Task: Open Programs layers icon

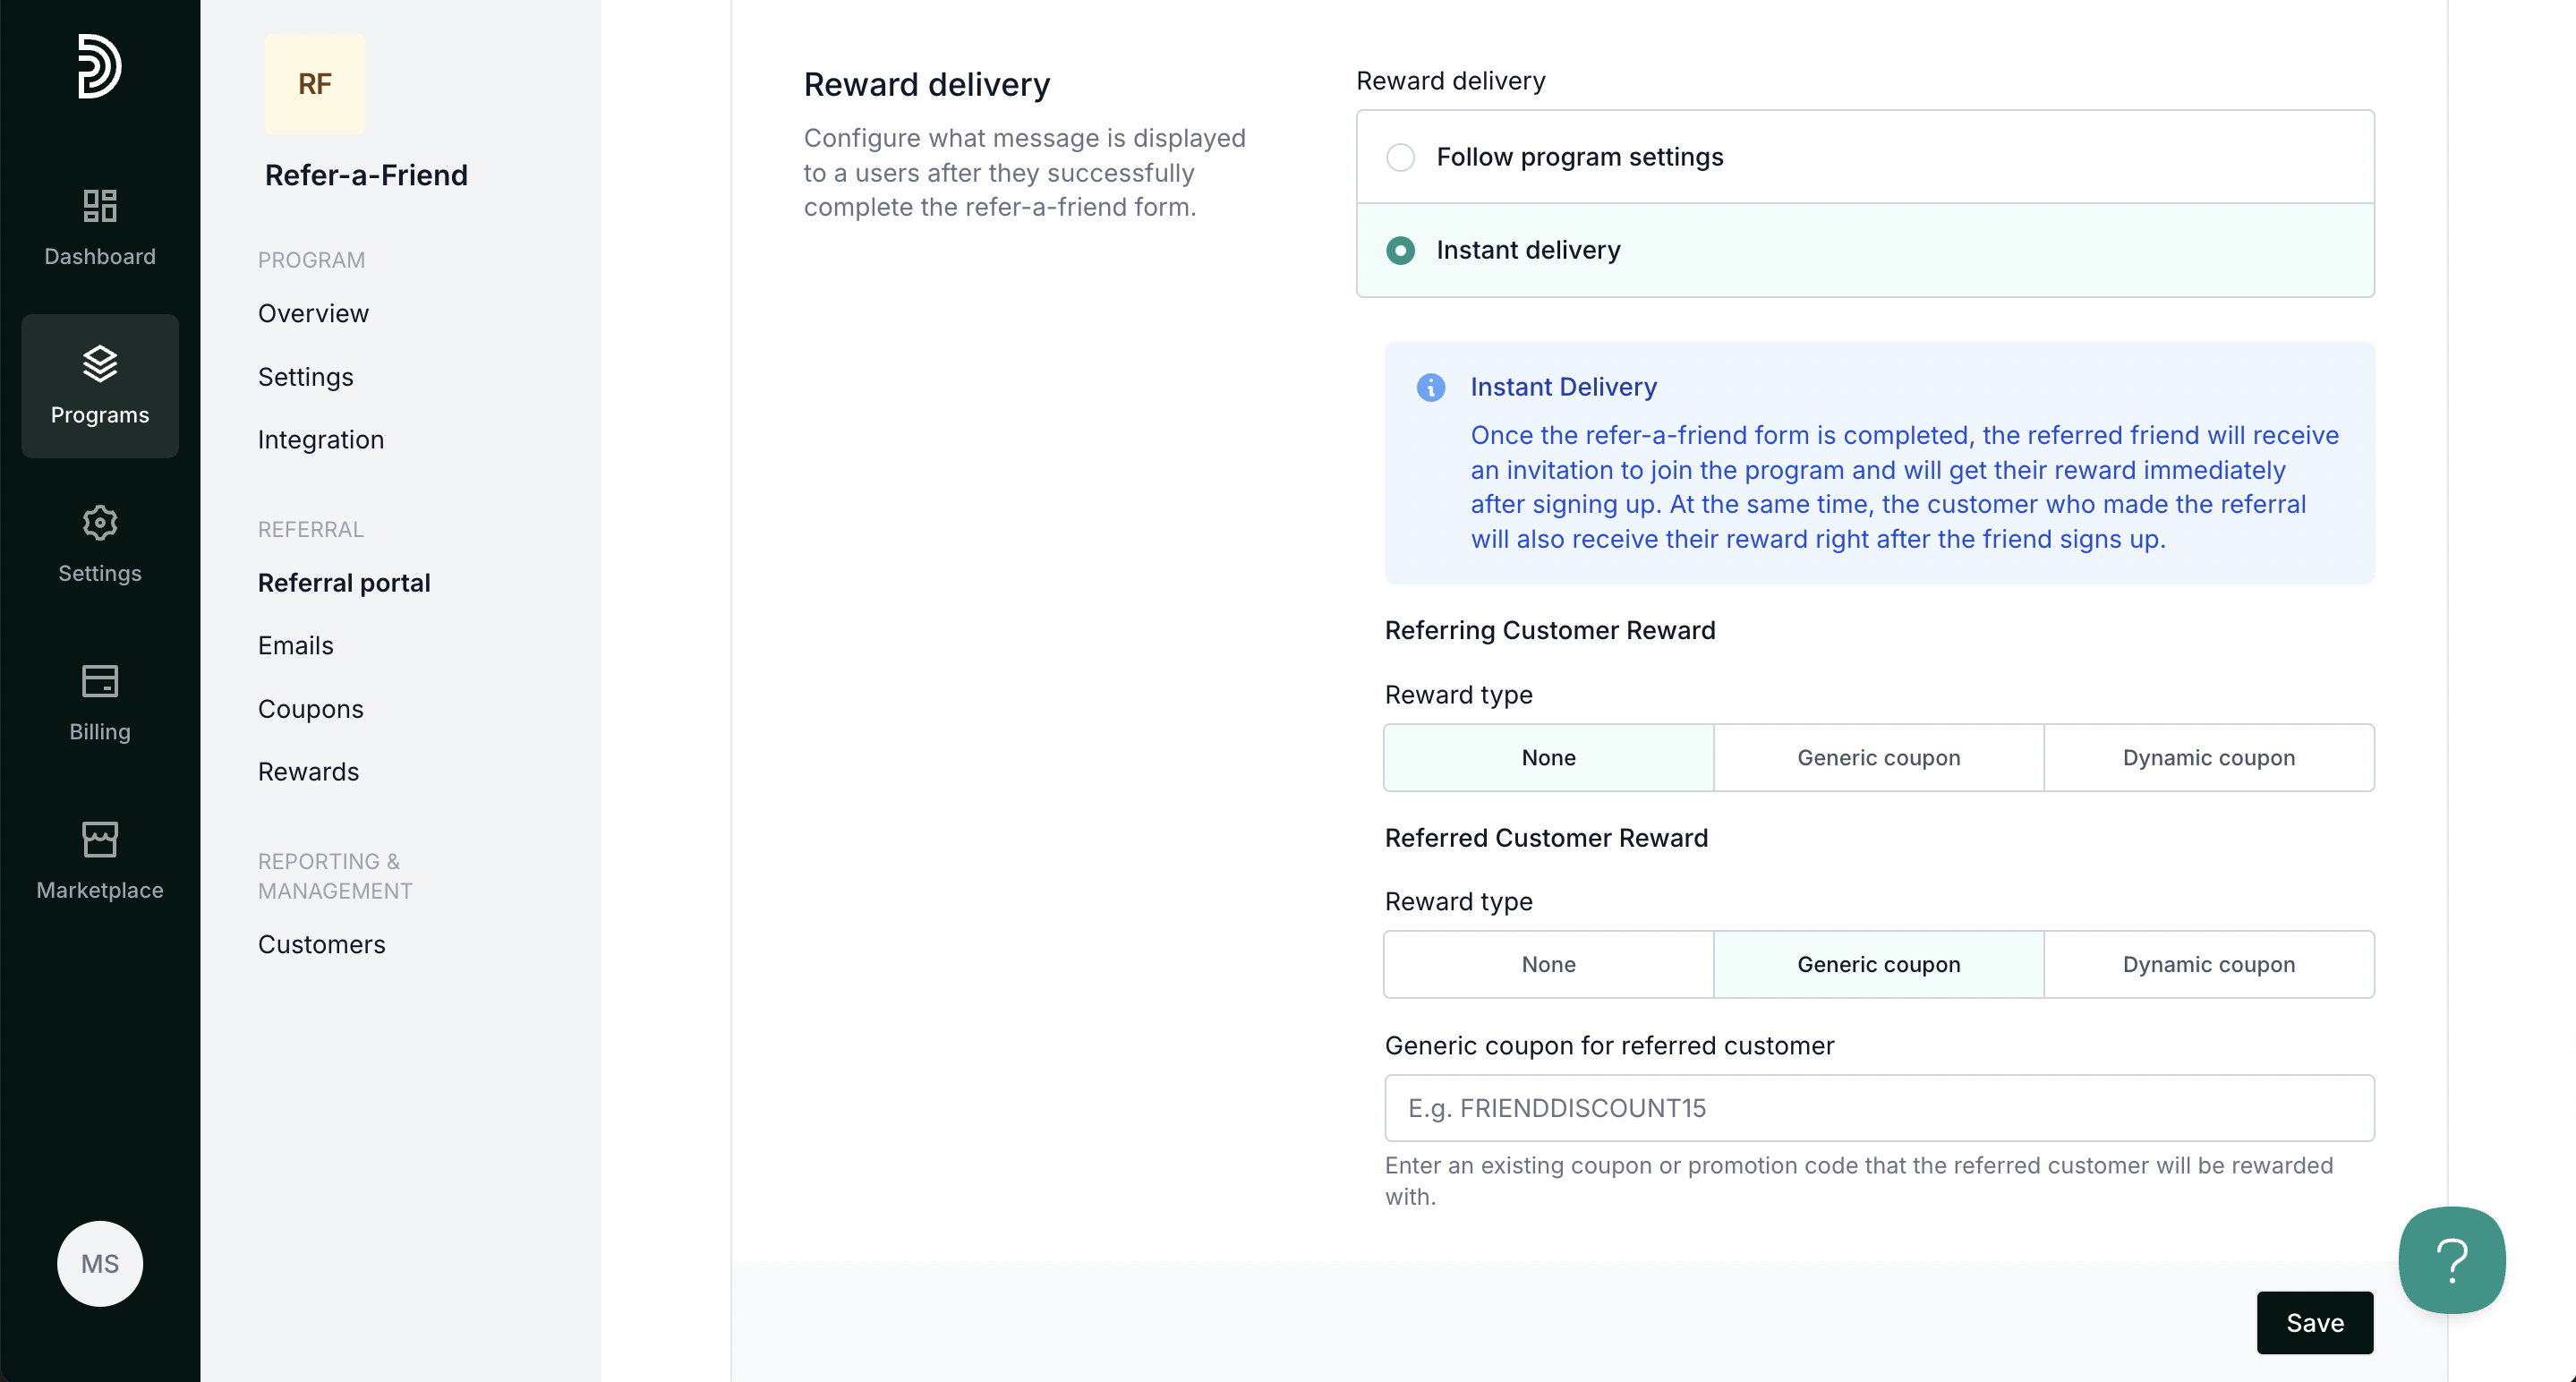Action: coord(100,364)
